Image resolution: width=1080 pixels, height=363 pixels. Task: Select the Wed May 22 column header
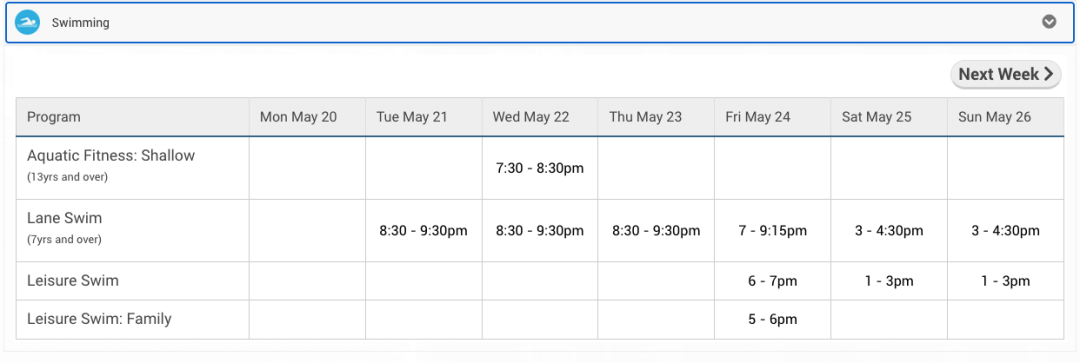coord(531,117)
